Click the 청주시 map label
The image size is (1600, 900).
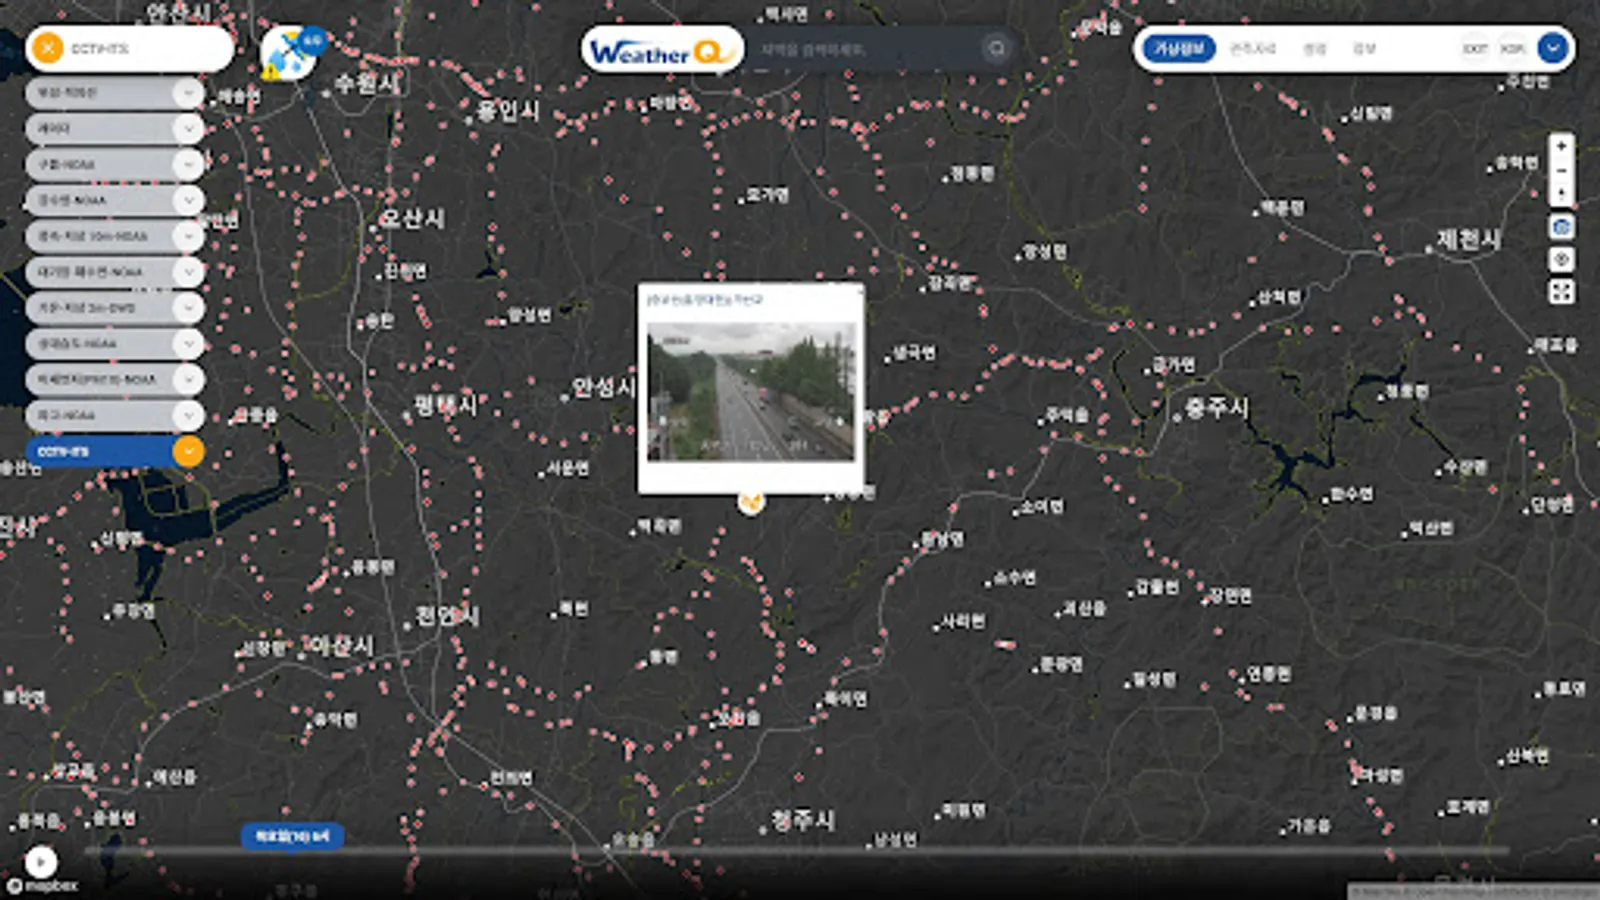pyautogui.click(x=803, y=821)
